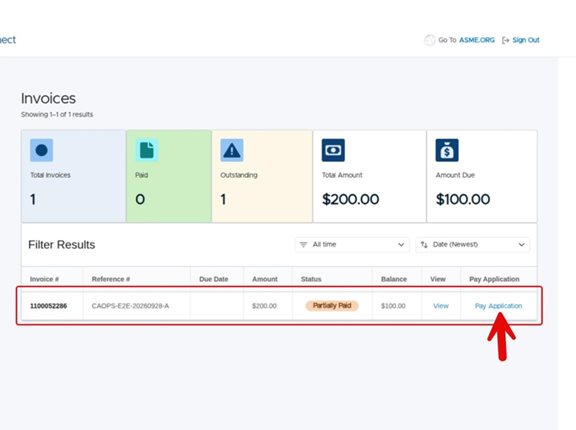Viewport: 576px width, 430px height.
Task: Click reference CAOPS-E2E-20260928-A
Action: pos(130,306)
